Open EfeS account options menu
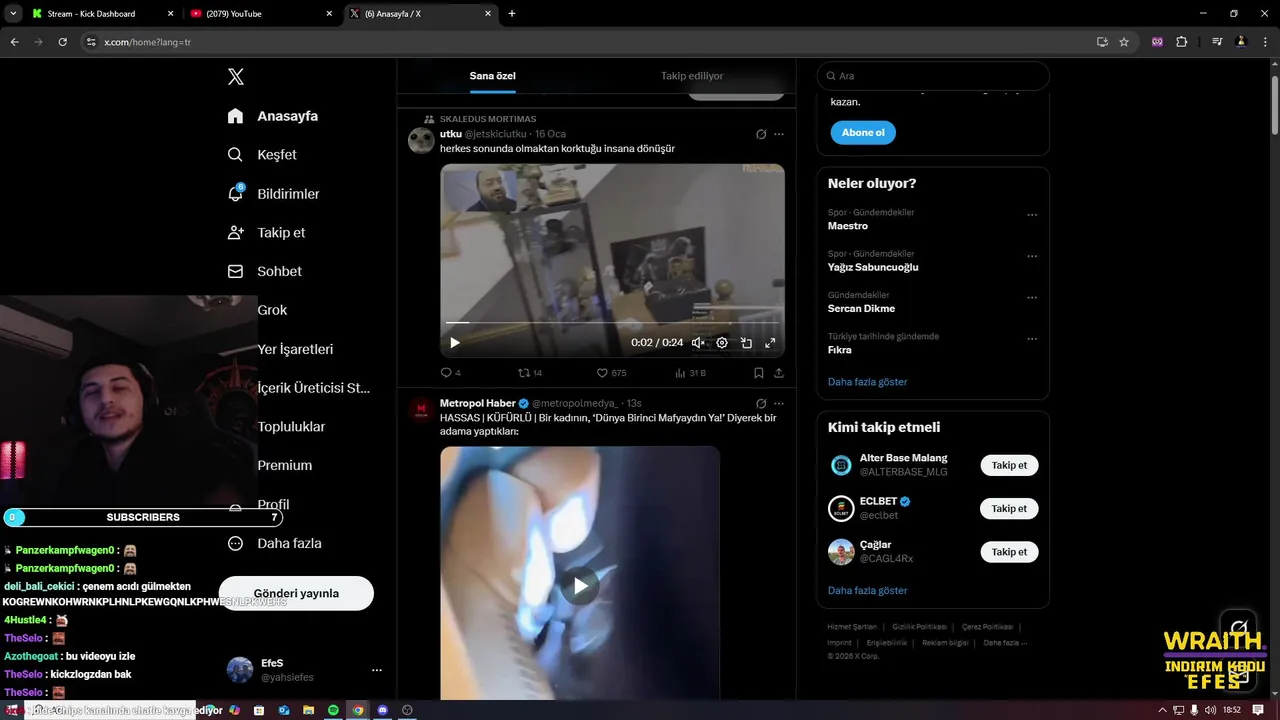The width and height of the screenshot is (1280, 720). (377, 670)
